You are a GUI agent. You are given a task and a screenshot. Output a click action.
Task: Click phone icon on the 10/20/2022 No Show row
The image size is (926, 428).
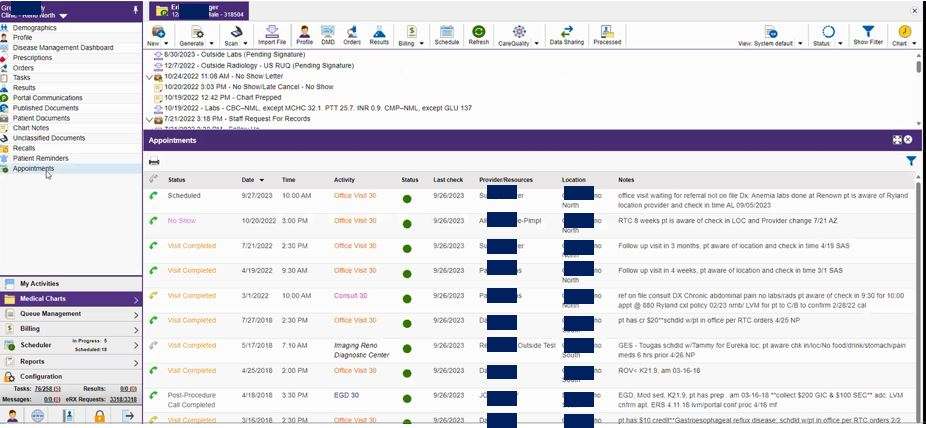154,220
